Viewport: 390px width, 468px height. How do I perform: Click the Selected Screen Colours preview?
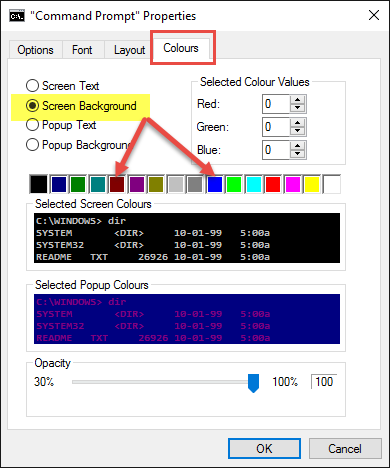(x=187, y=238)
